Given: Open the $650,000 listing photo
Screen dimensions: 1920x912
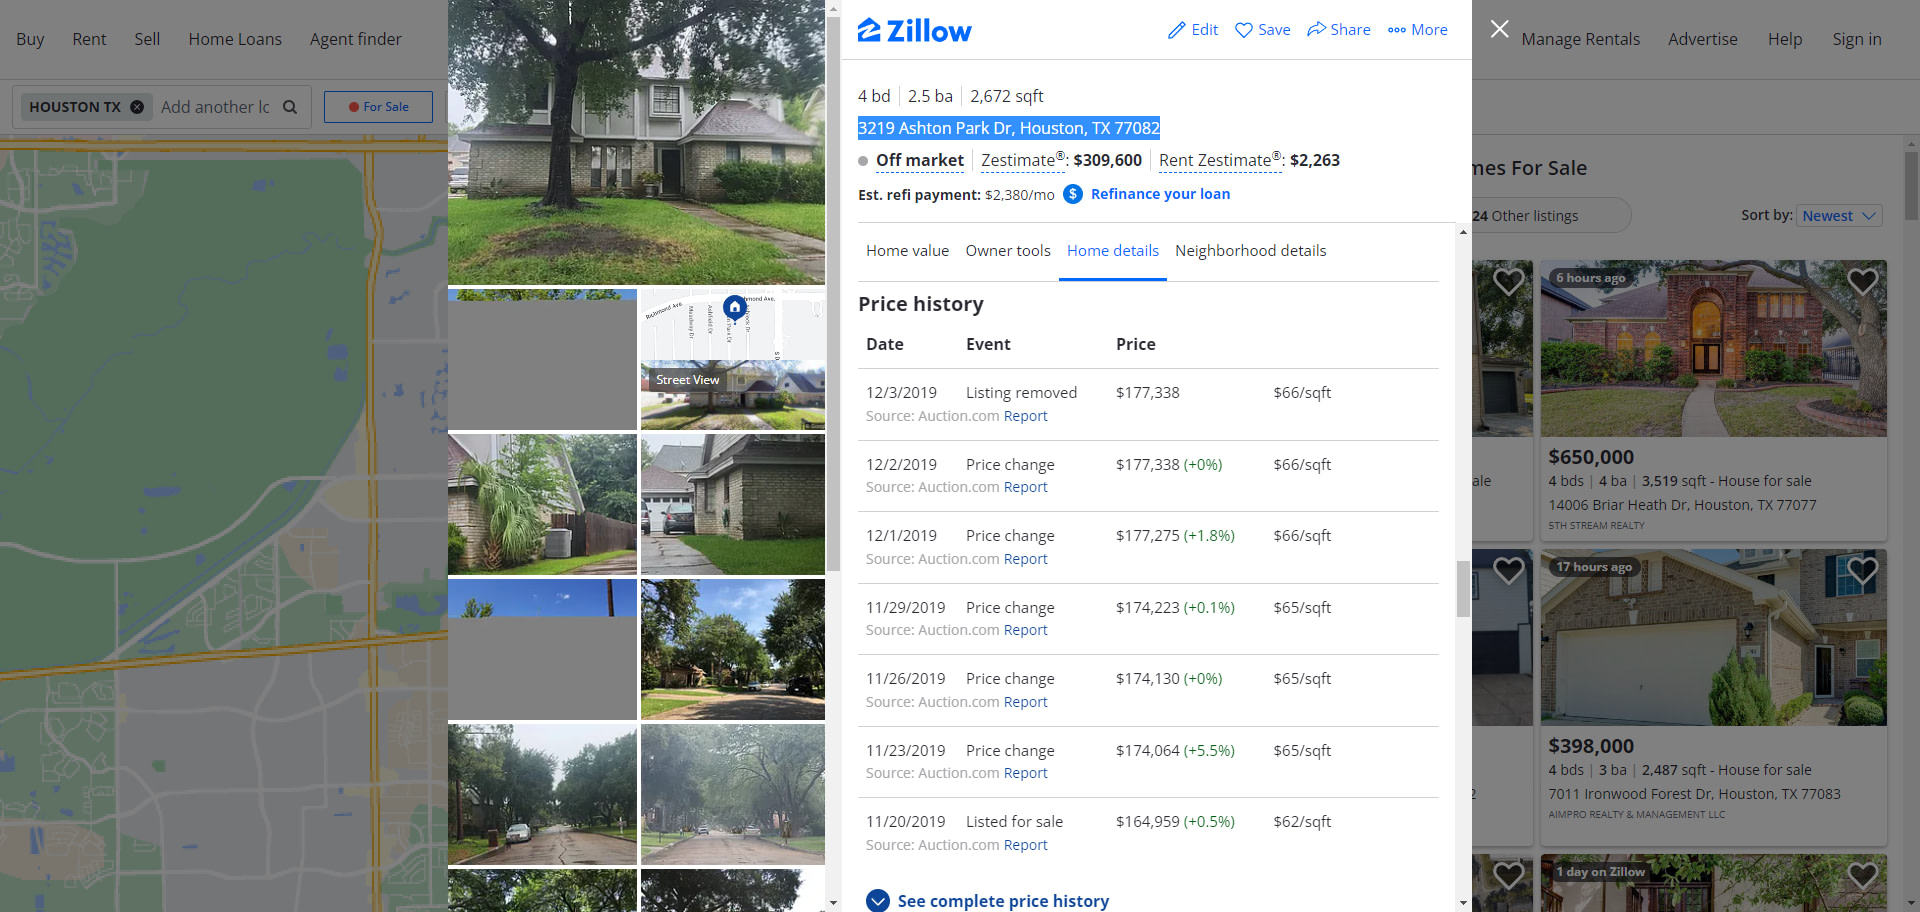Looking at the screenshot, I should pos(1713,348).
